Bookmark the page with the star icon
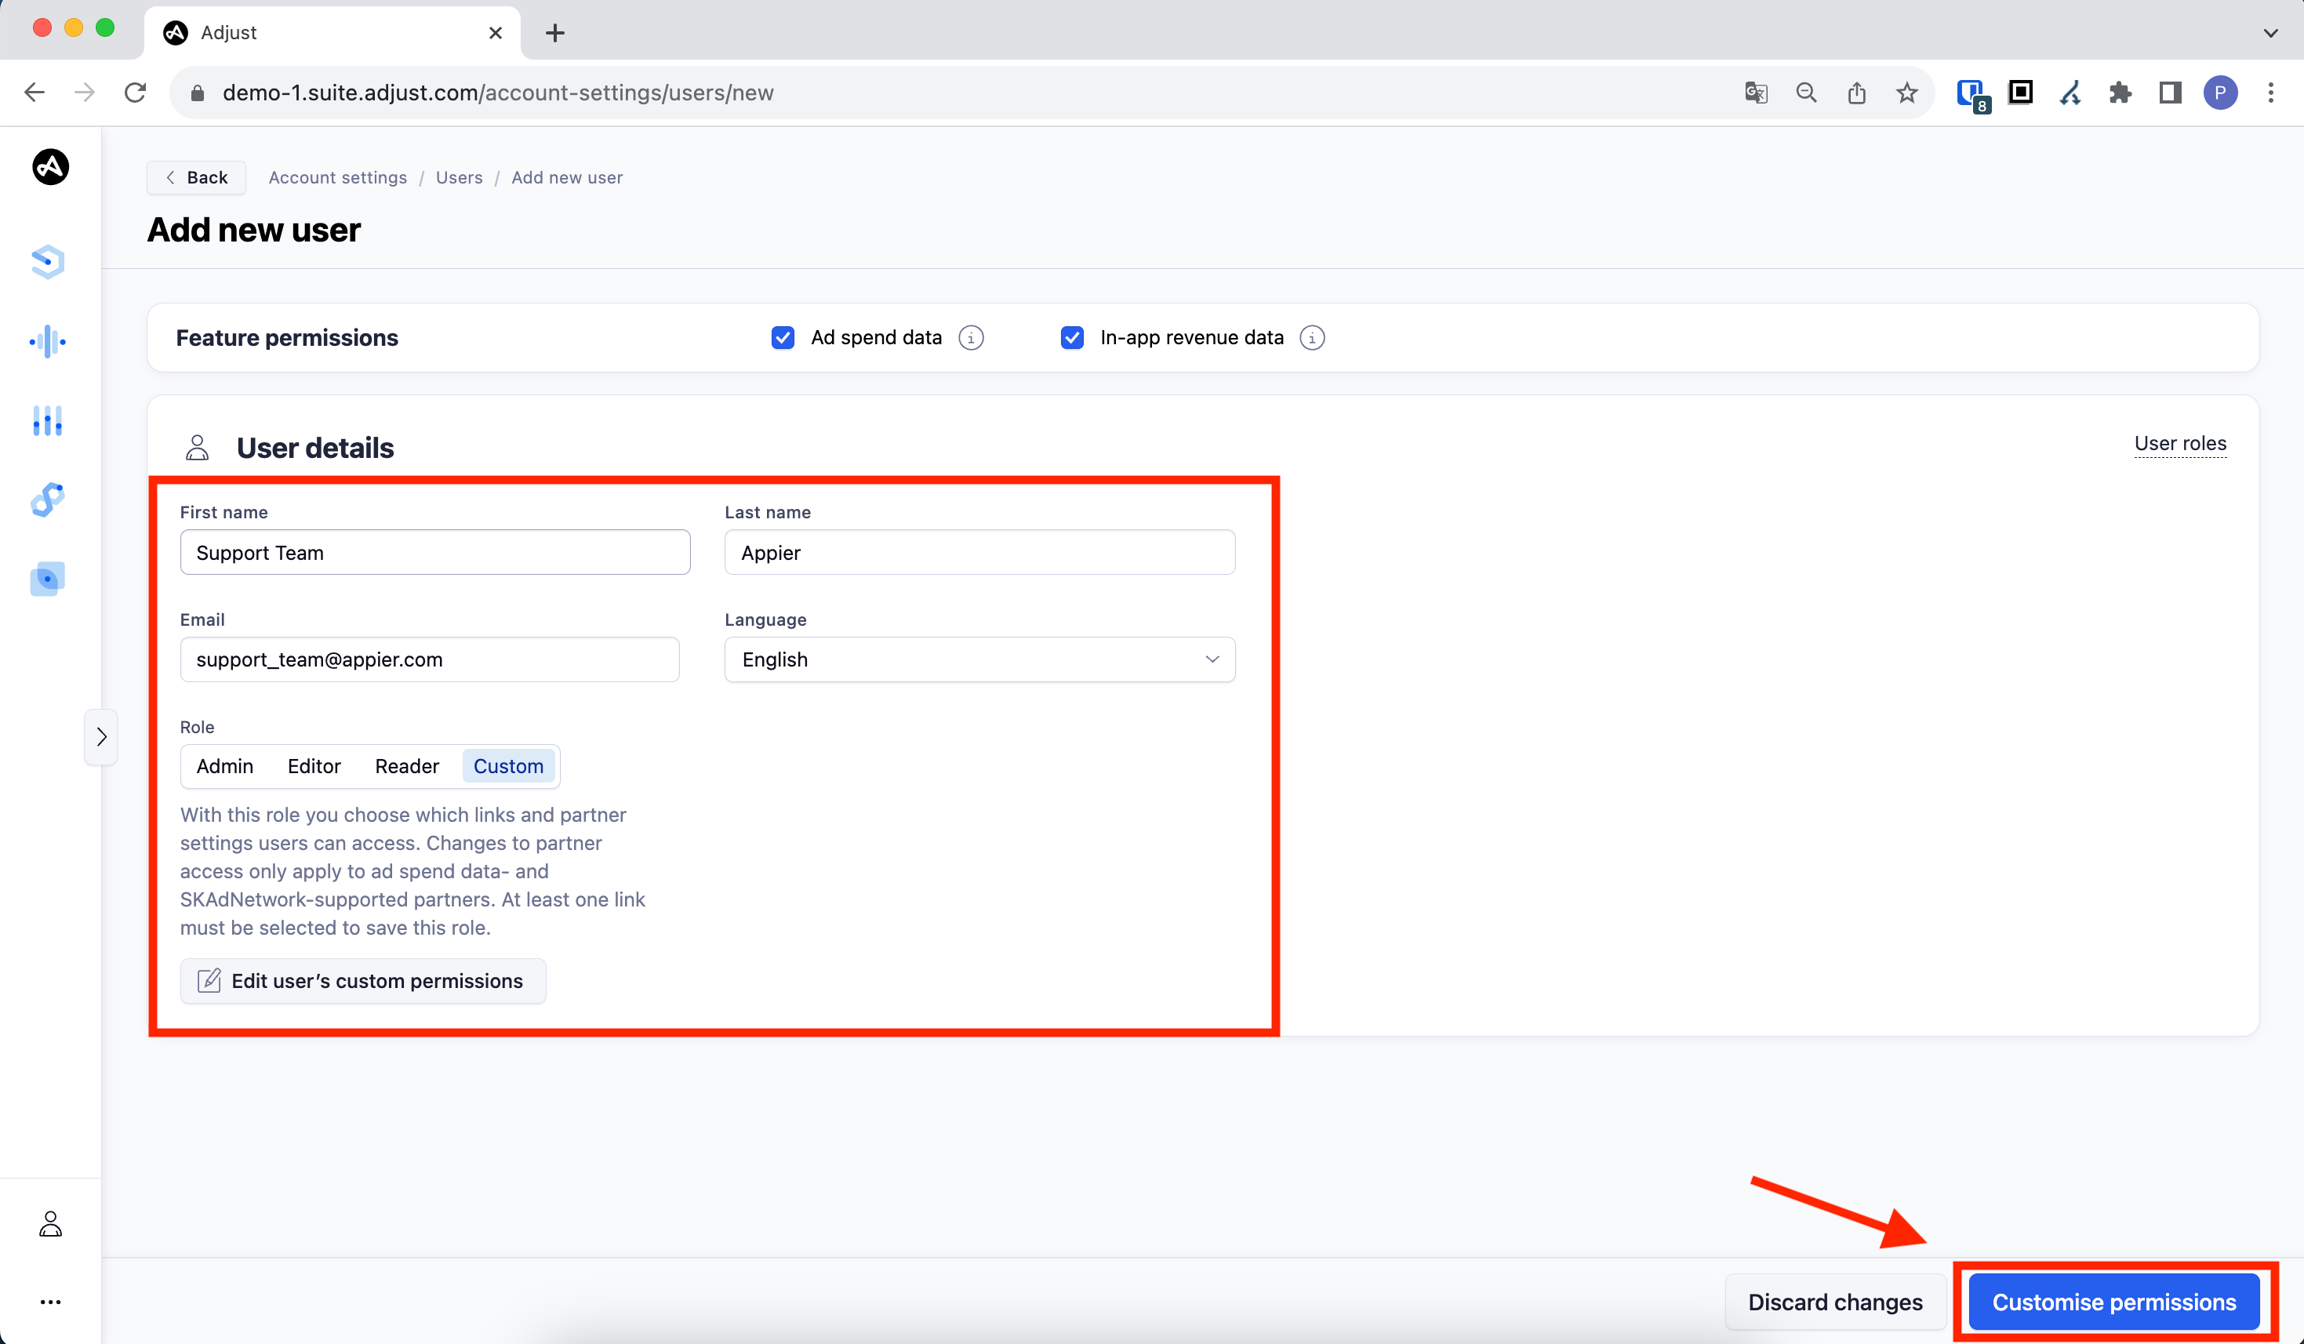The height and width of the screenshot is (1344, 2304). (1907, 93)
